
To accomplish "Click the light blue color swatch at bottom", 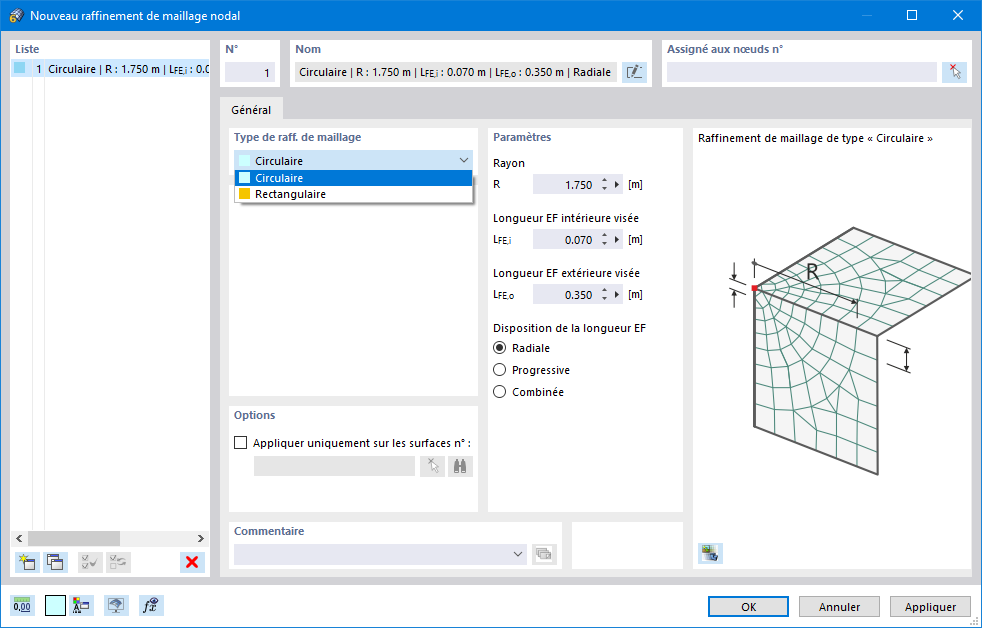I will coord(55,605).
